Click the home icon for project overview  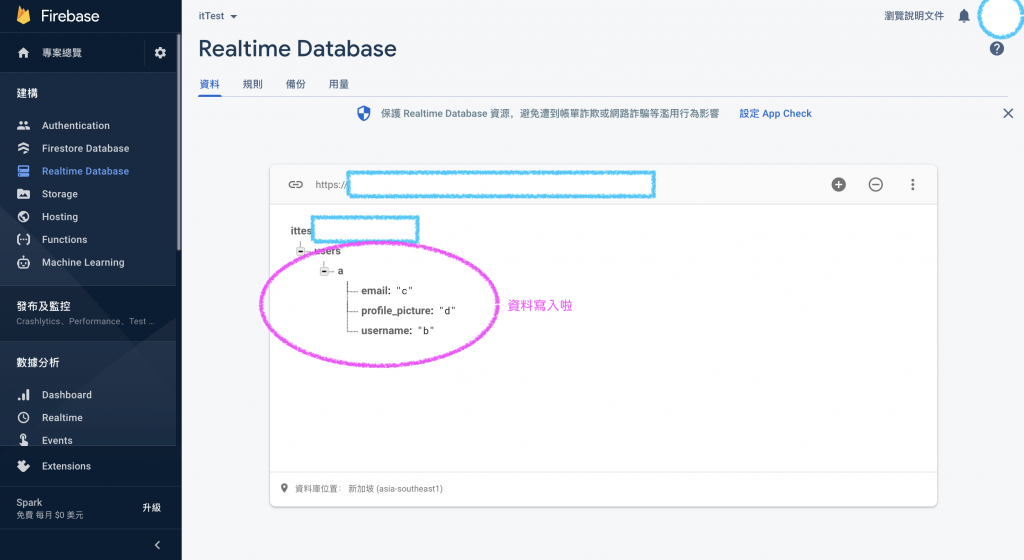pyautogui.click(x=24, y=53)
